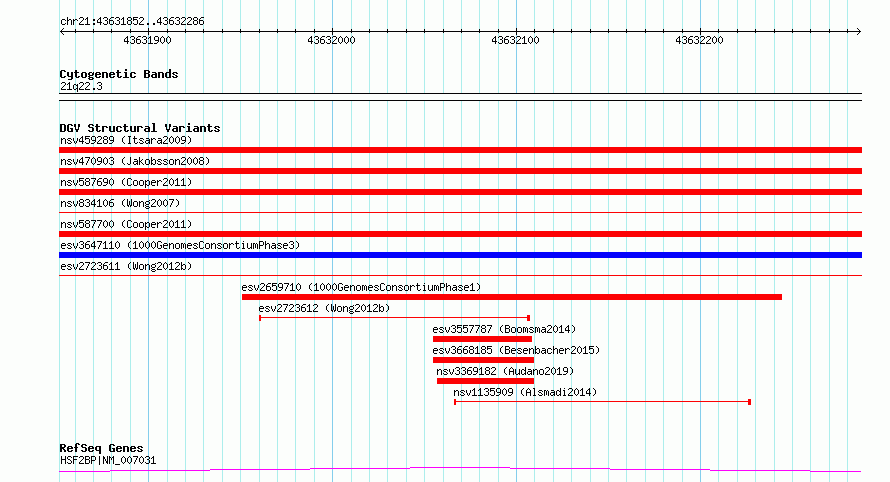Select the 43632000 ruler coordinate
The image size is (890, 482).
[x=331, y=40]
